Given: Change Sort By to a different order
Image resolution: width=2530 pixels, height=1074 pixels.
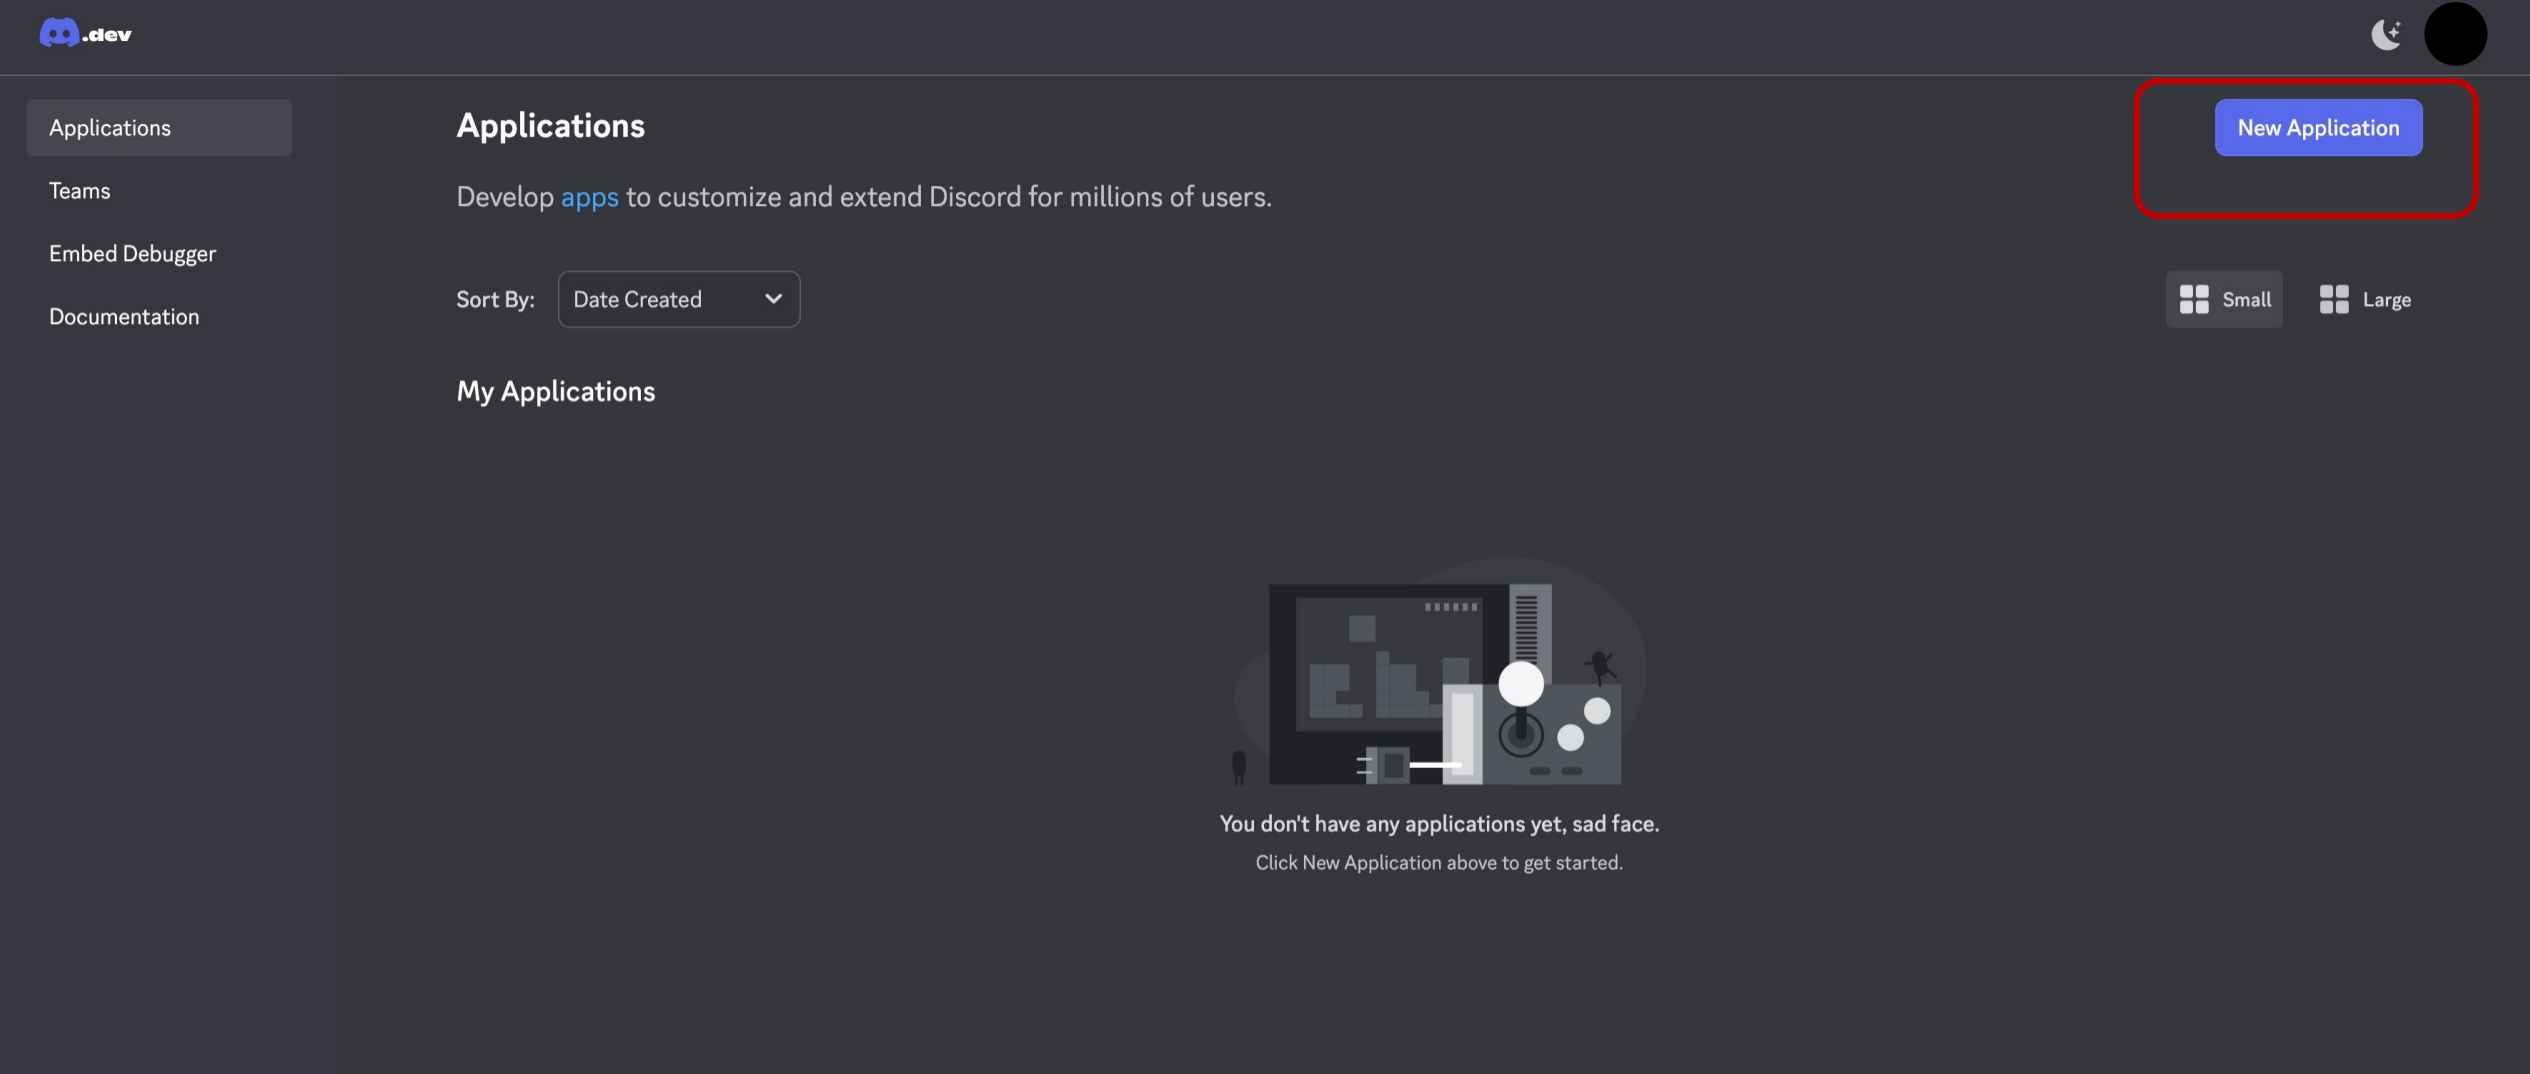Looking at the screenshot, I should [x=678, y=298].
